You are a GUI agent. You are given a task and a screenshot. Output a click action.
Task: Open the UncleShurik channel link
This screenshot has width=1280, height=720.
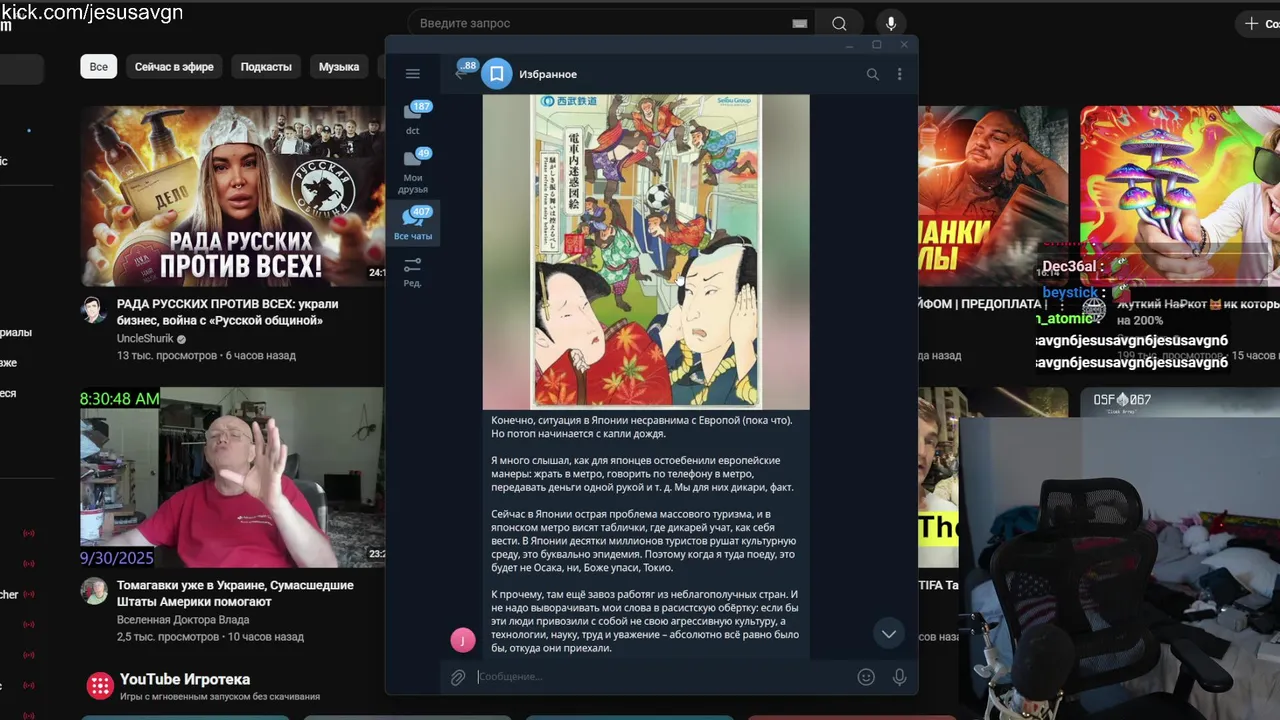tap(145, 339)
